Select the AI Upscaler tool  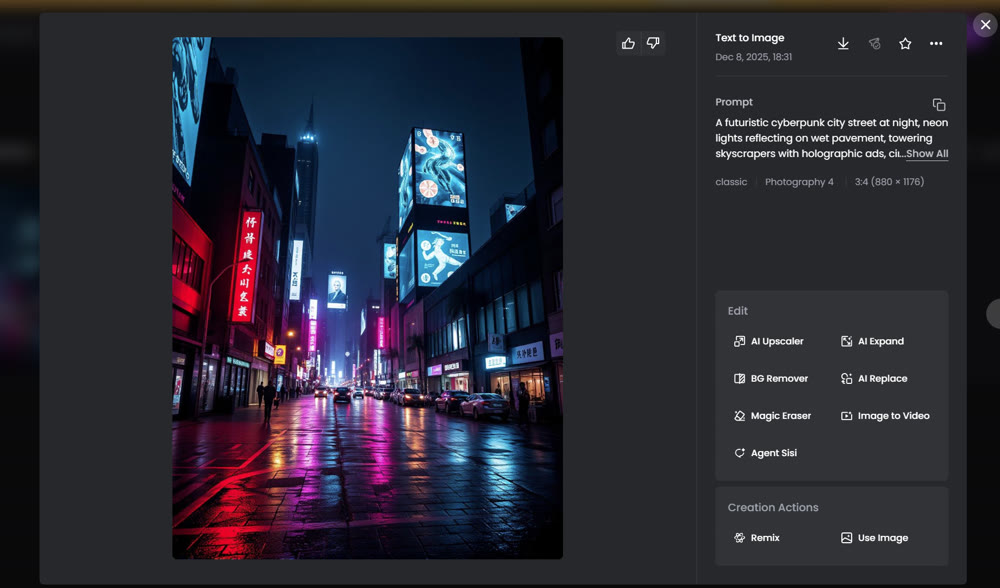[770, 341]
